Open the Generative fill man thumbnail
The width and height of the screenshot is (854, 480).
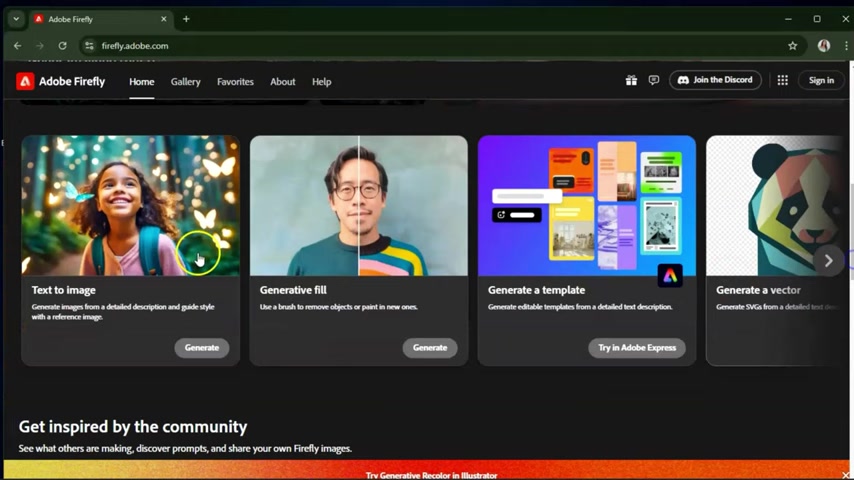pos(359,205)
